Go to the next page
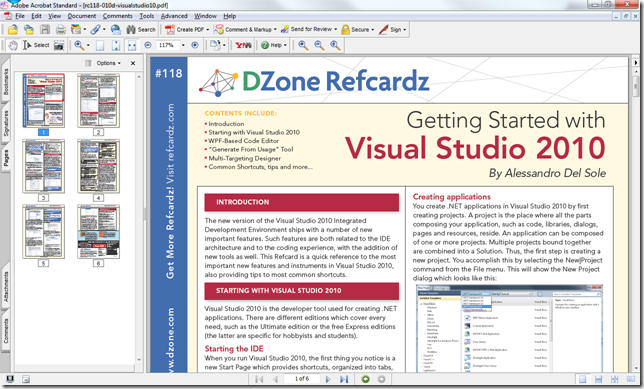Image resolution: width=644 pixels, height=389 pixels. pos(328,379)
